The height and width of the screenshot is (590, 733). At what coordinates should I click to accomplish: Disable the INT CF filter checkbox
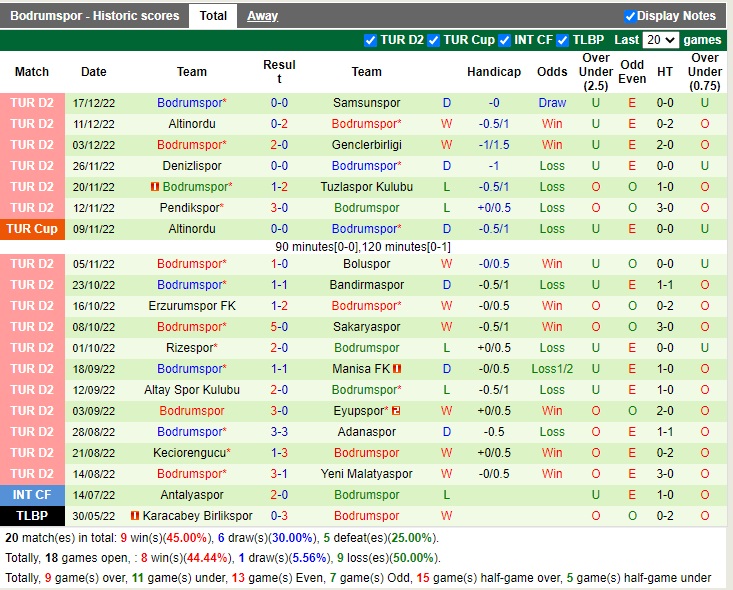pyautogui.click(x=505, y=40)
